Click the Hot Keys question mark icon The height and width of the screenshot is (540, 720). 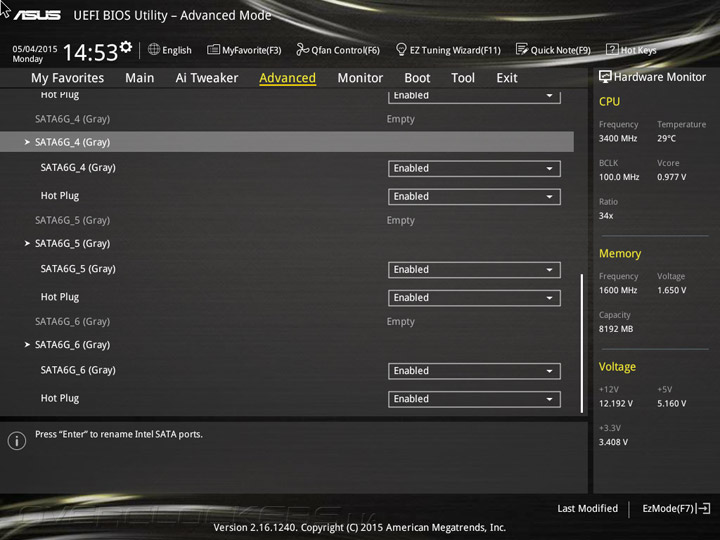(x=612, y=49)
